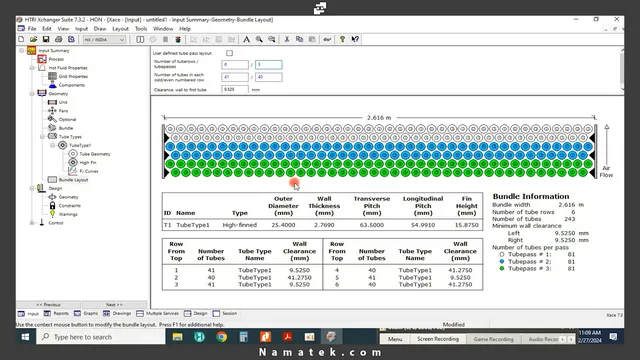The width and height of the screenshot is (640, 360).
Task: Click the clearance wall to first tube field
Action: point(235,89)
